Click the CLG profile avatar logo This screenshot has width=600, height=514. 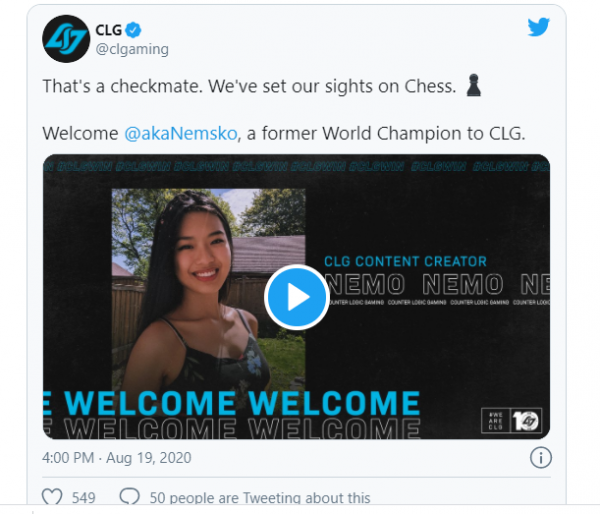[66, 39]
